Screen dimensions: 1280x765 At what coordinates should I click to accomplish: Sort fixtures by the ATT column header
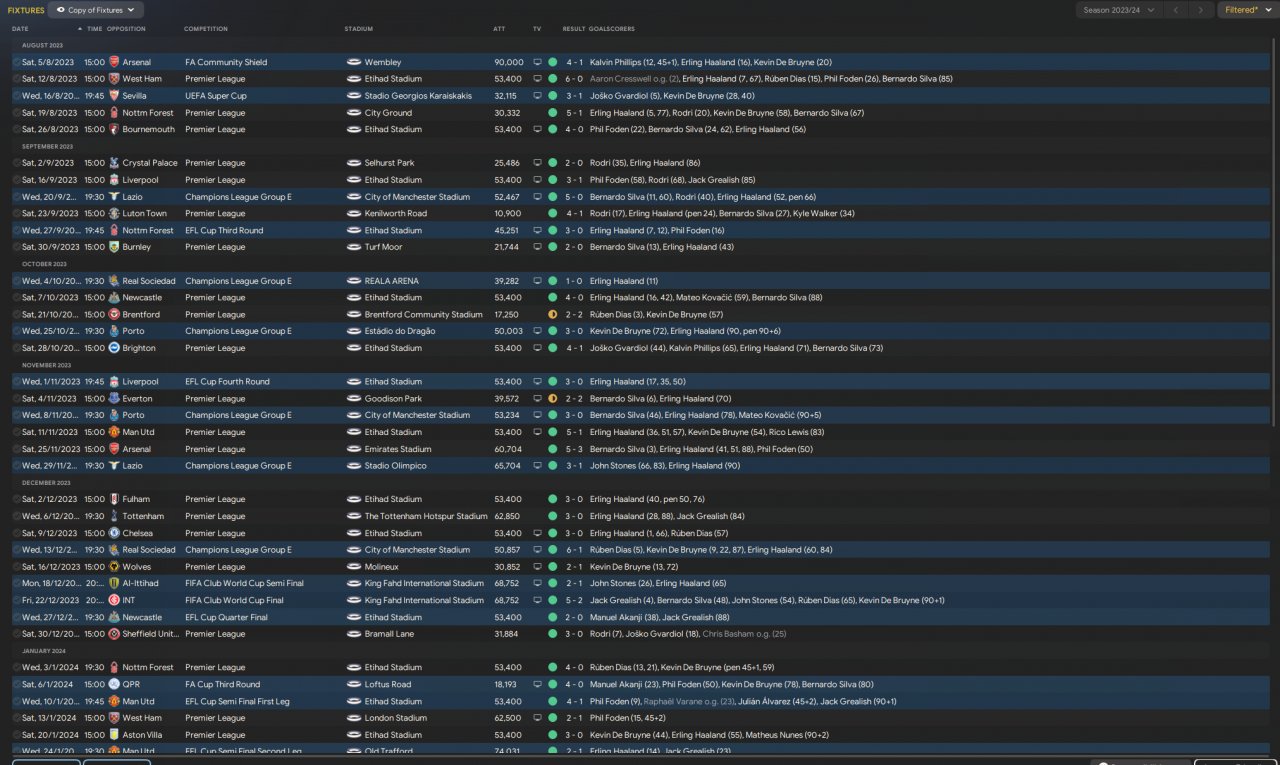(499, 29)
